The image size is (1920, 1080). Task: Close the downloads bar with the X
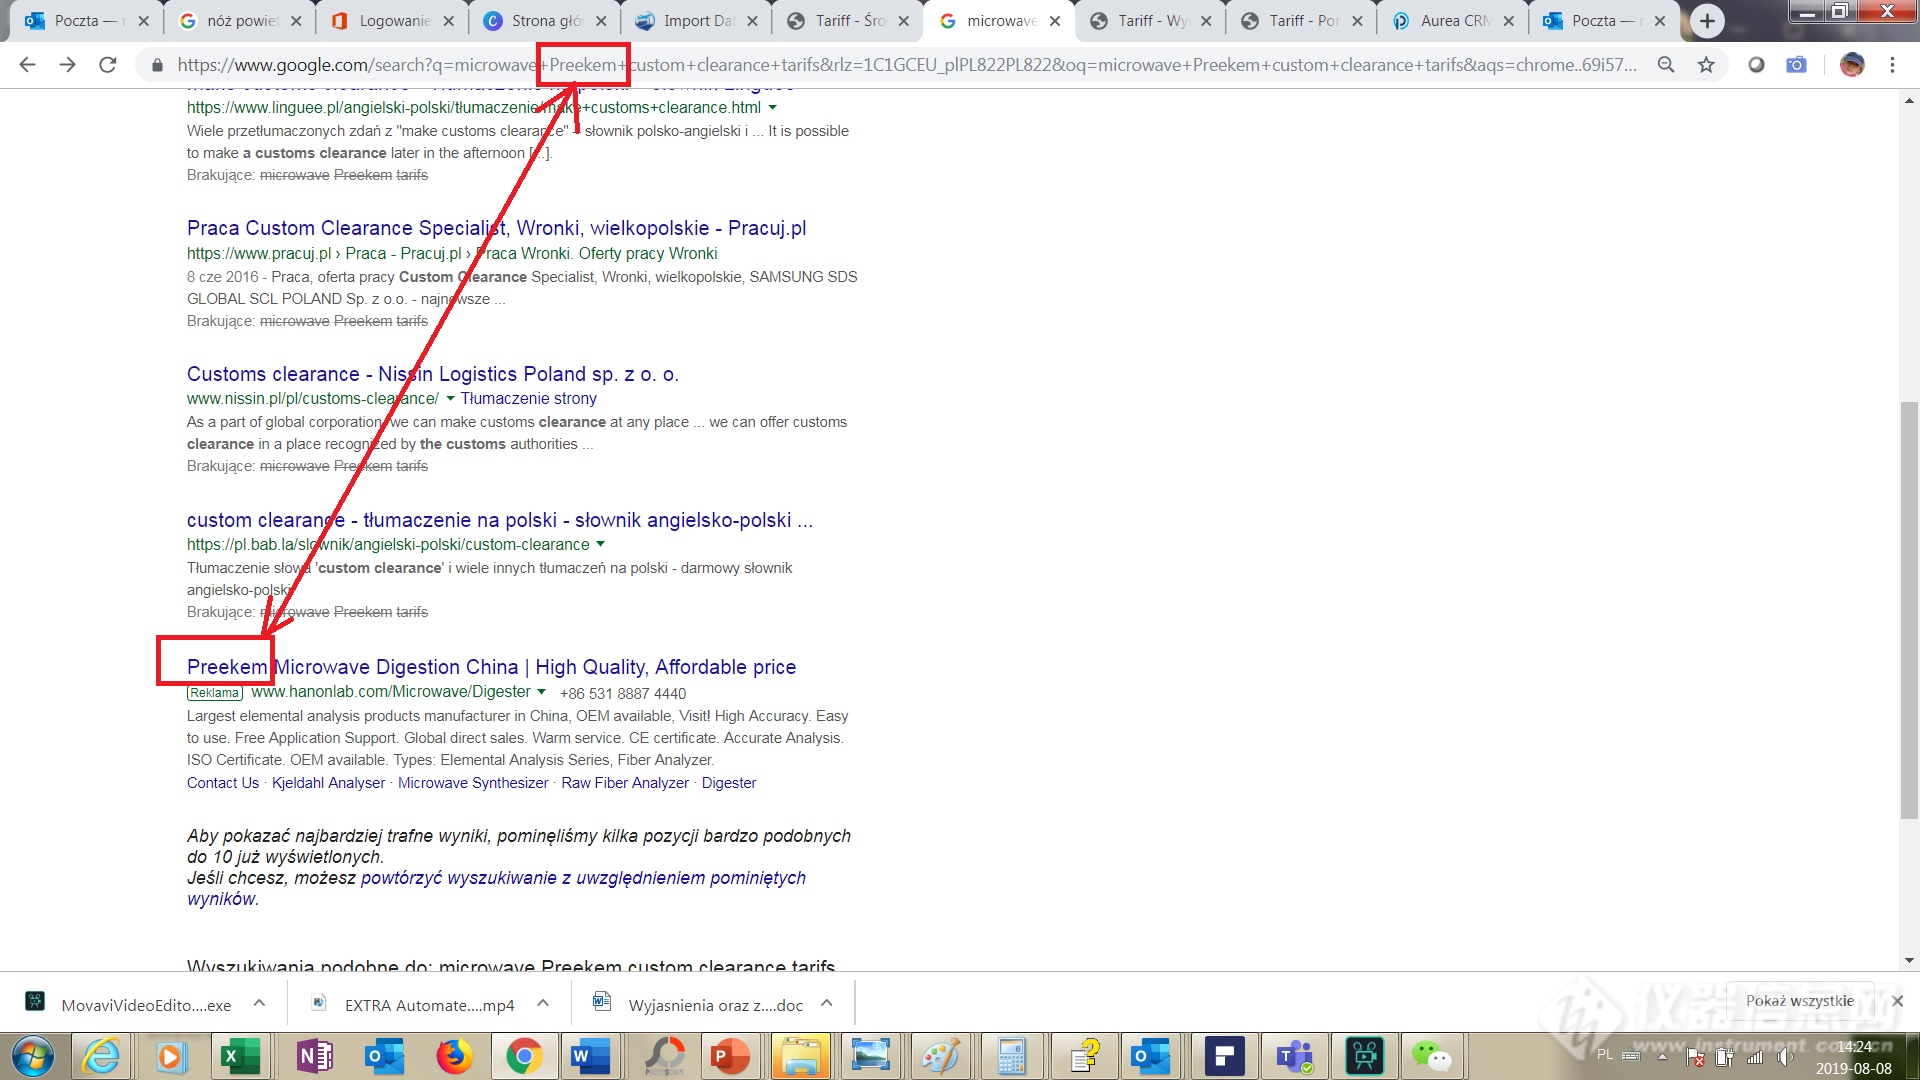(1897, 1001)
